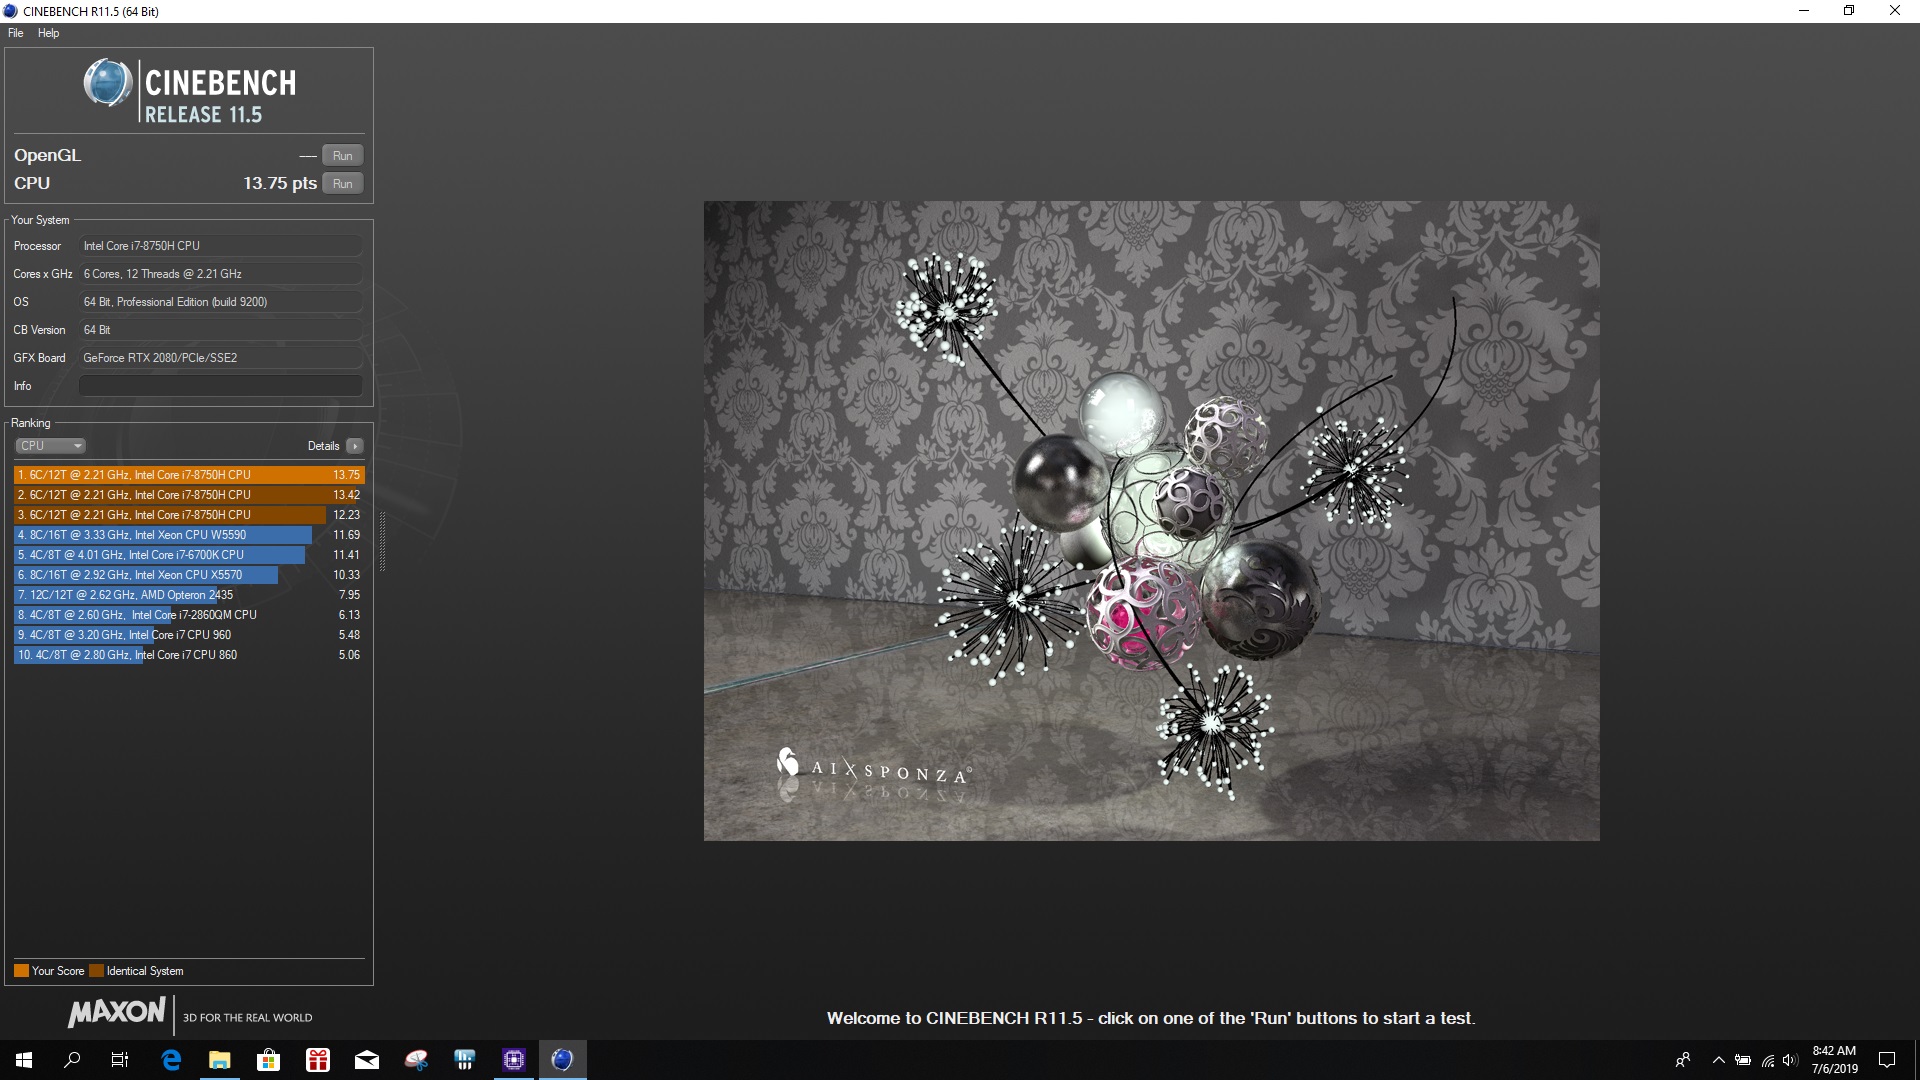Click the Cores x GHz field
The image size is (1920, 1080).
(x=221, y=274)
